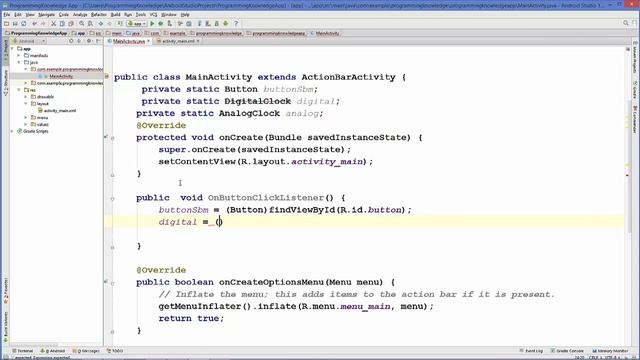Viewport: 640px width, 360px height.
Task: Click Attach debugger to process icon
Action: pos(169,24)
